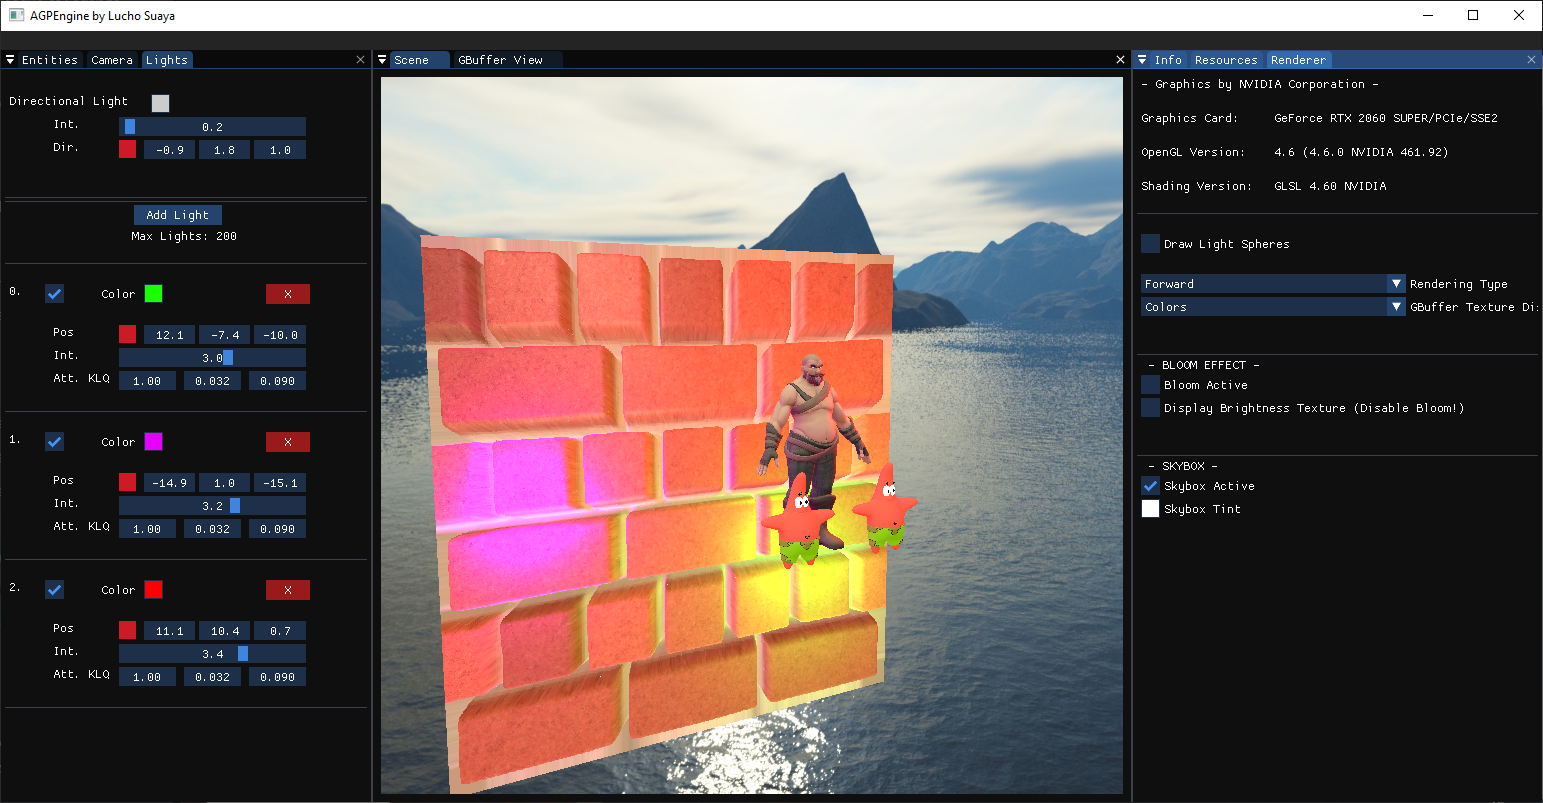Edit Directional Light Dir. Y value 1.8
This screenshot has width=1543, height=803.
[225, 150]
